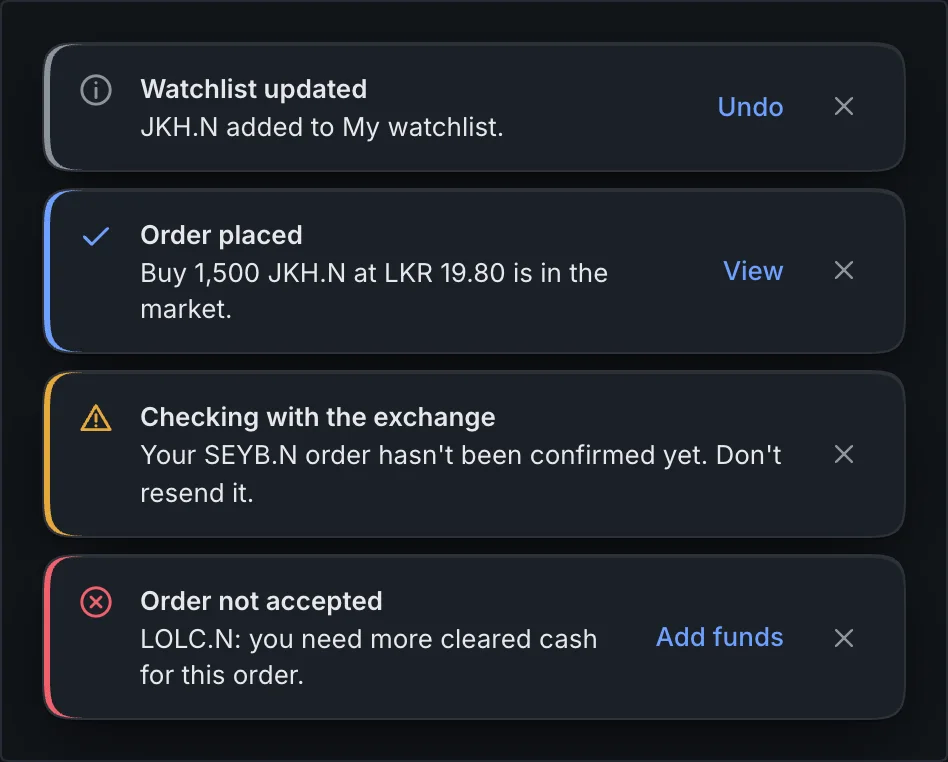This screenshot has height=762, width=948.
Task: Click the JKH.N ticker in the Order placed message
Action: click(x=307, y=273)
